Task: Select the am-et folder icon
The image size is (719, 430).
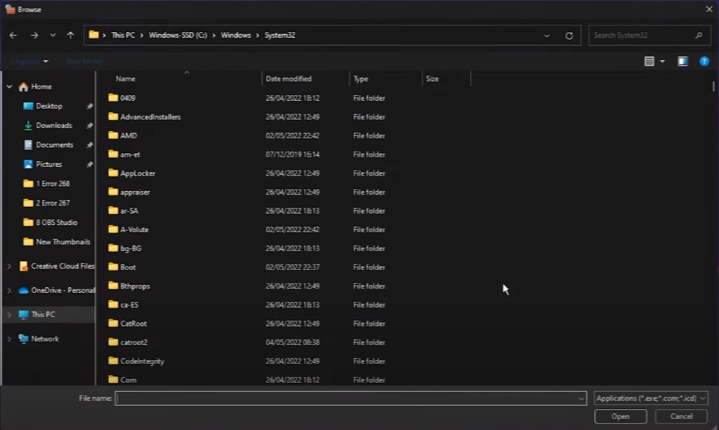Action: coord(113,154)
